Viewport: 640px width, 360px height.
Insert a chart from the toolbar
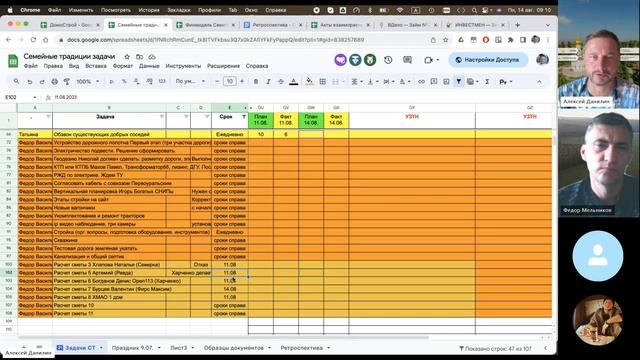pyautogui.click(x=446, y=82)
